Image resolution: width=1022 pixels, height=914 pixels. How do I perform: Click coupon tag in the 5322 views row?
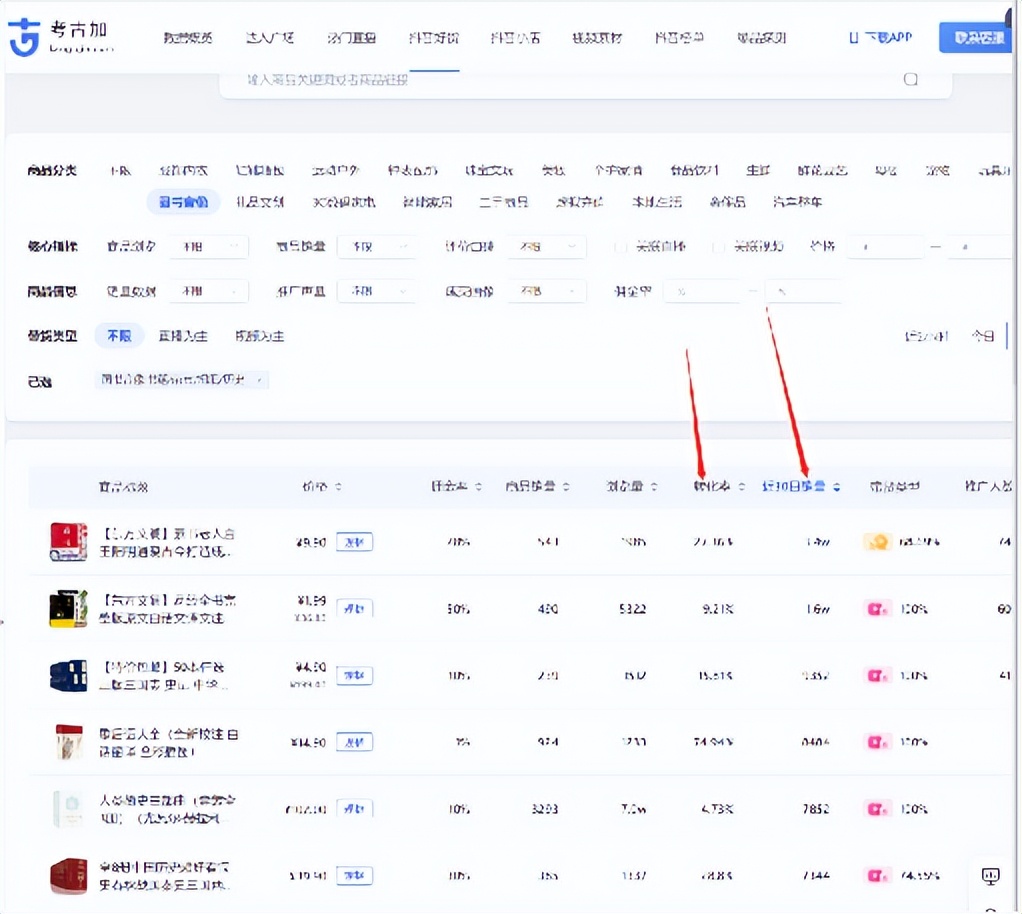(355, 608)
